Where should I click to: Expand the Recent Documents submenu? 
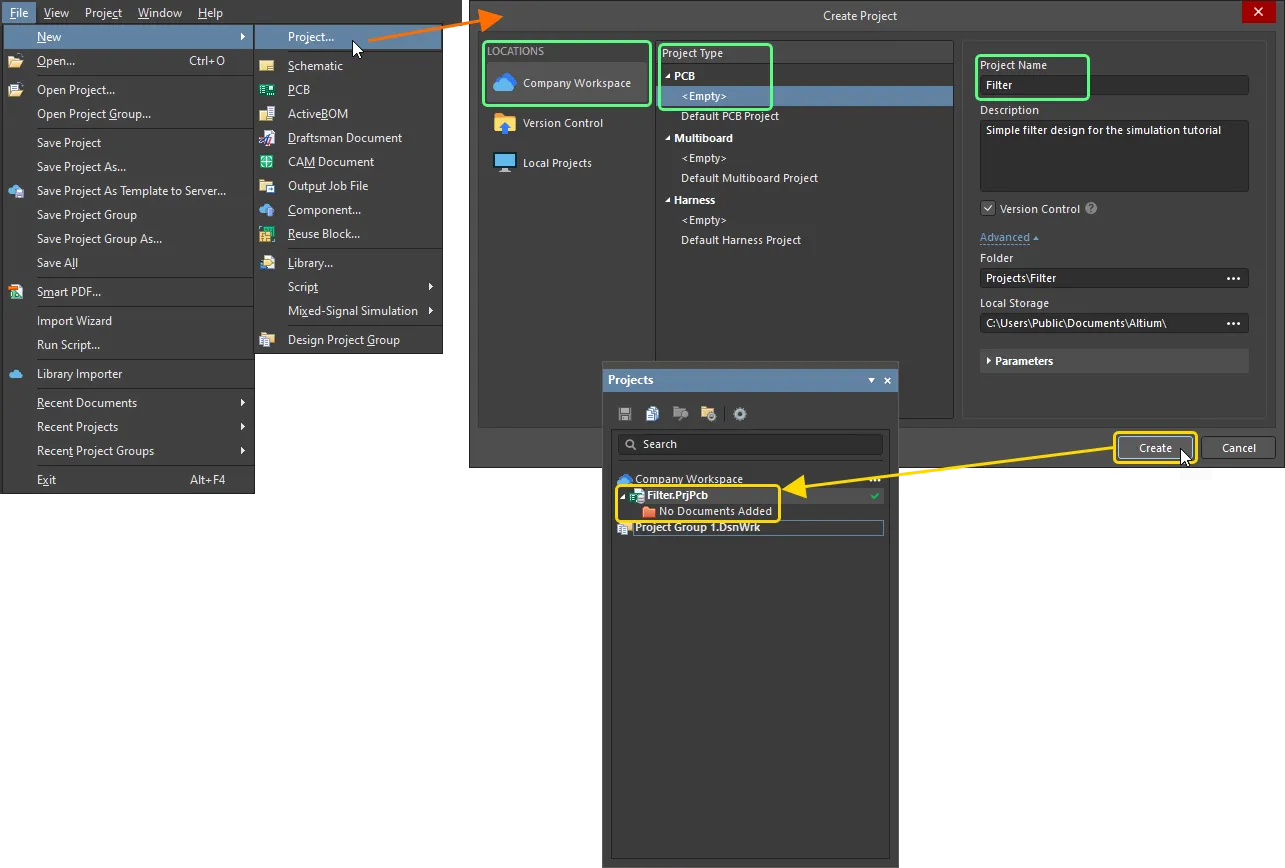[x=243, y=403]
